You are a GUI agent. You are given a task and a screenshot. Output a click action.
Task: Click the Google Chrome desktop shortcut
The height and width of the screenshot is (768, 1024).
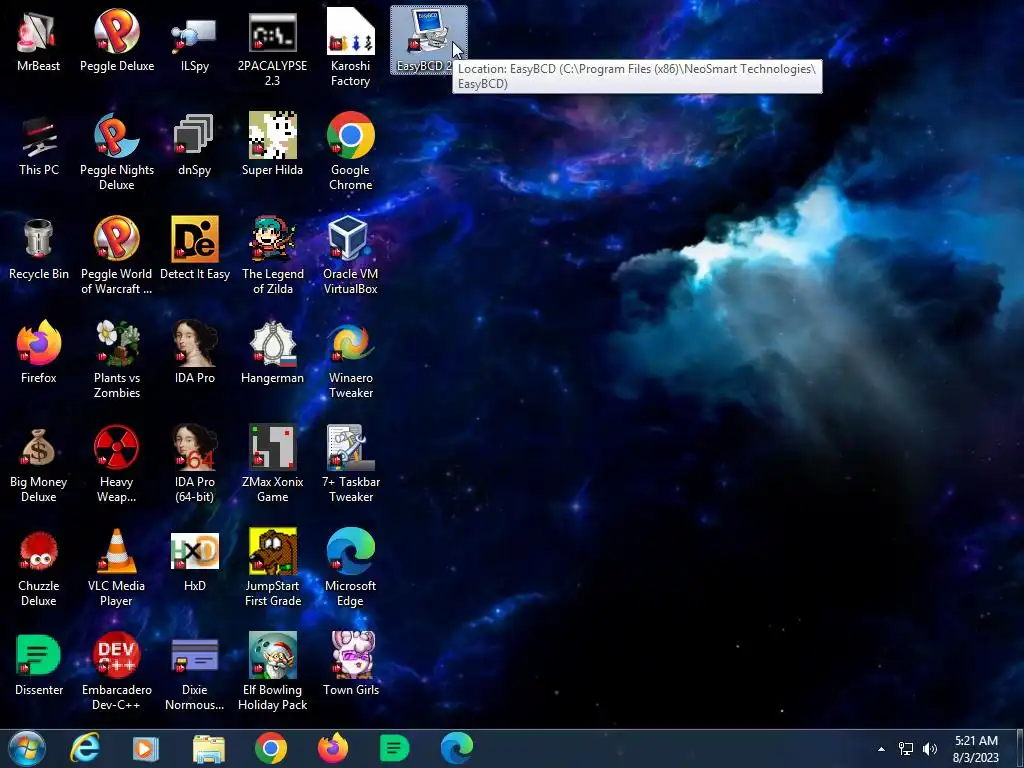coord(351,152)
